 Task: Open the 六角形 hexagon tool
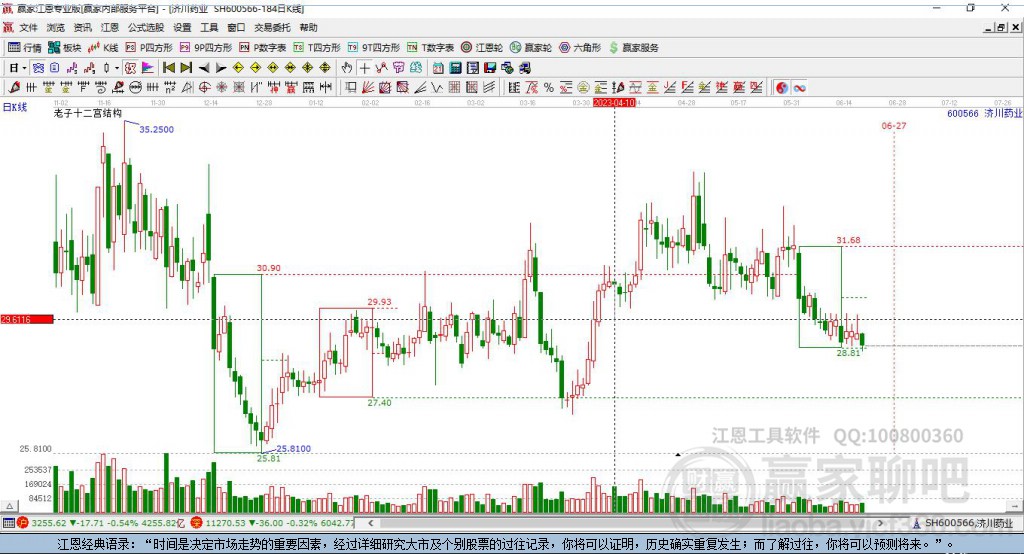point(580,48)
